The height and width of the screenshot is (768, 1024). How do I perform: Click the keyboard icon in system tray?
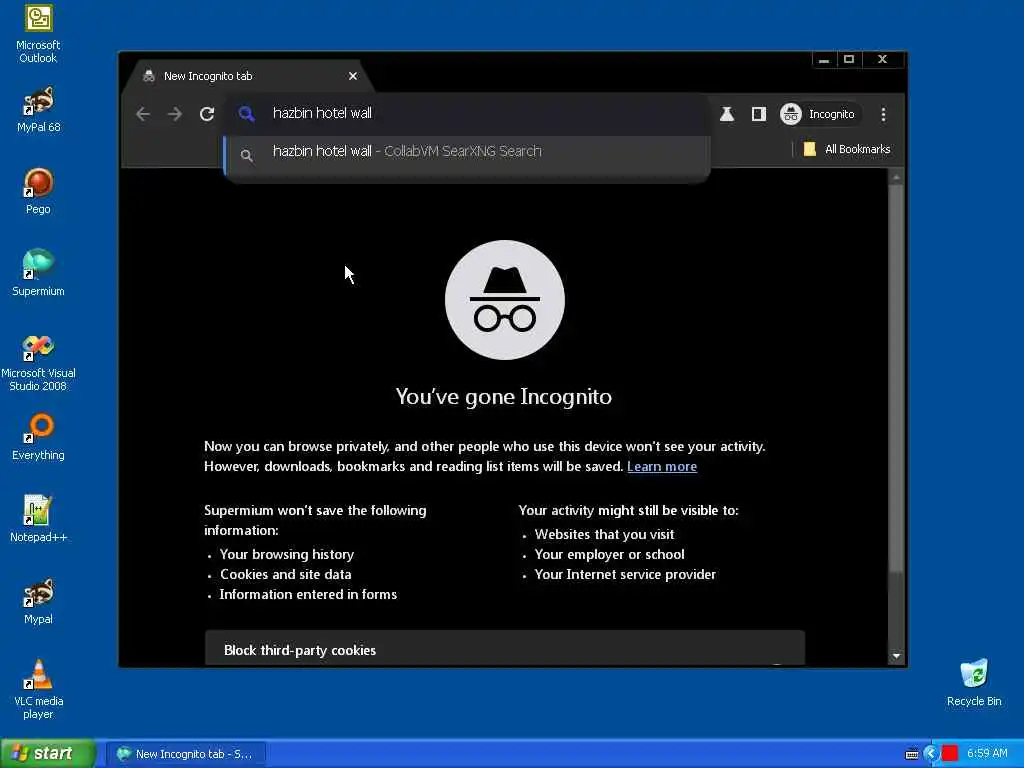[912, 754]
